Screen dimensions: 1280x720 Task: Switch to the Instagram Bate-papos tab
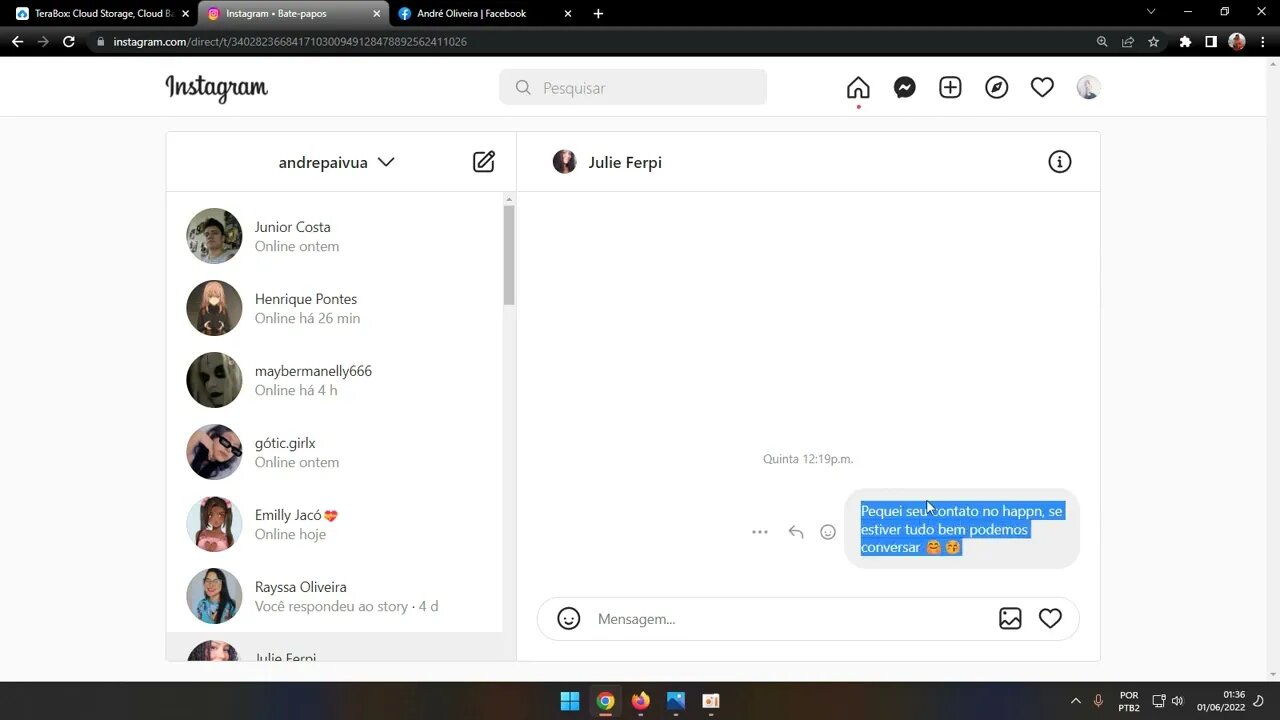[x=292, y=14]
